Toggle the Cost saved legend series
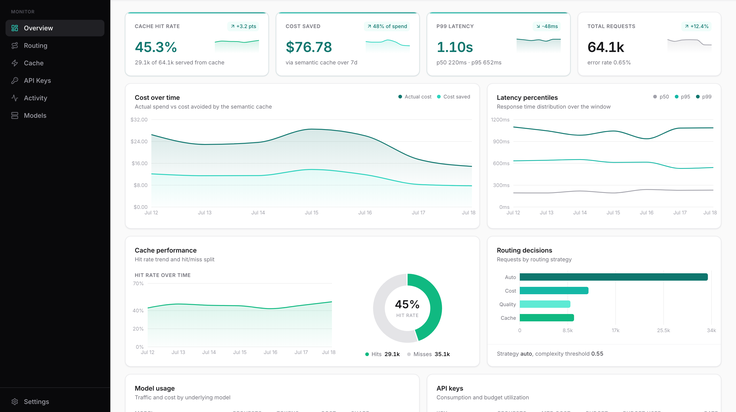Viewport: 736px width, 412px height. [x=453, y=97]
